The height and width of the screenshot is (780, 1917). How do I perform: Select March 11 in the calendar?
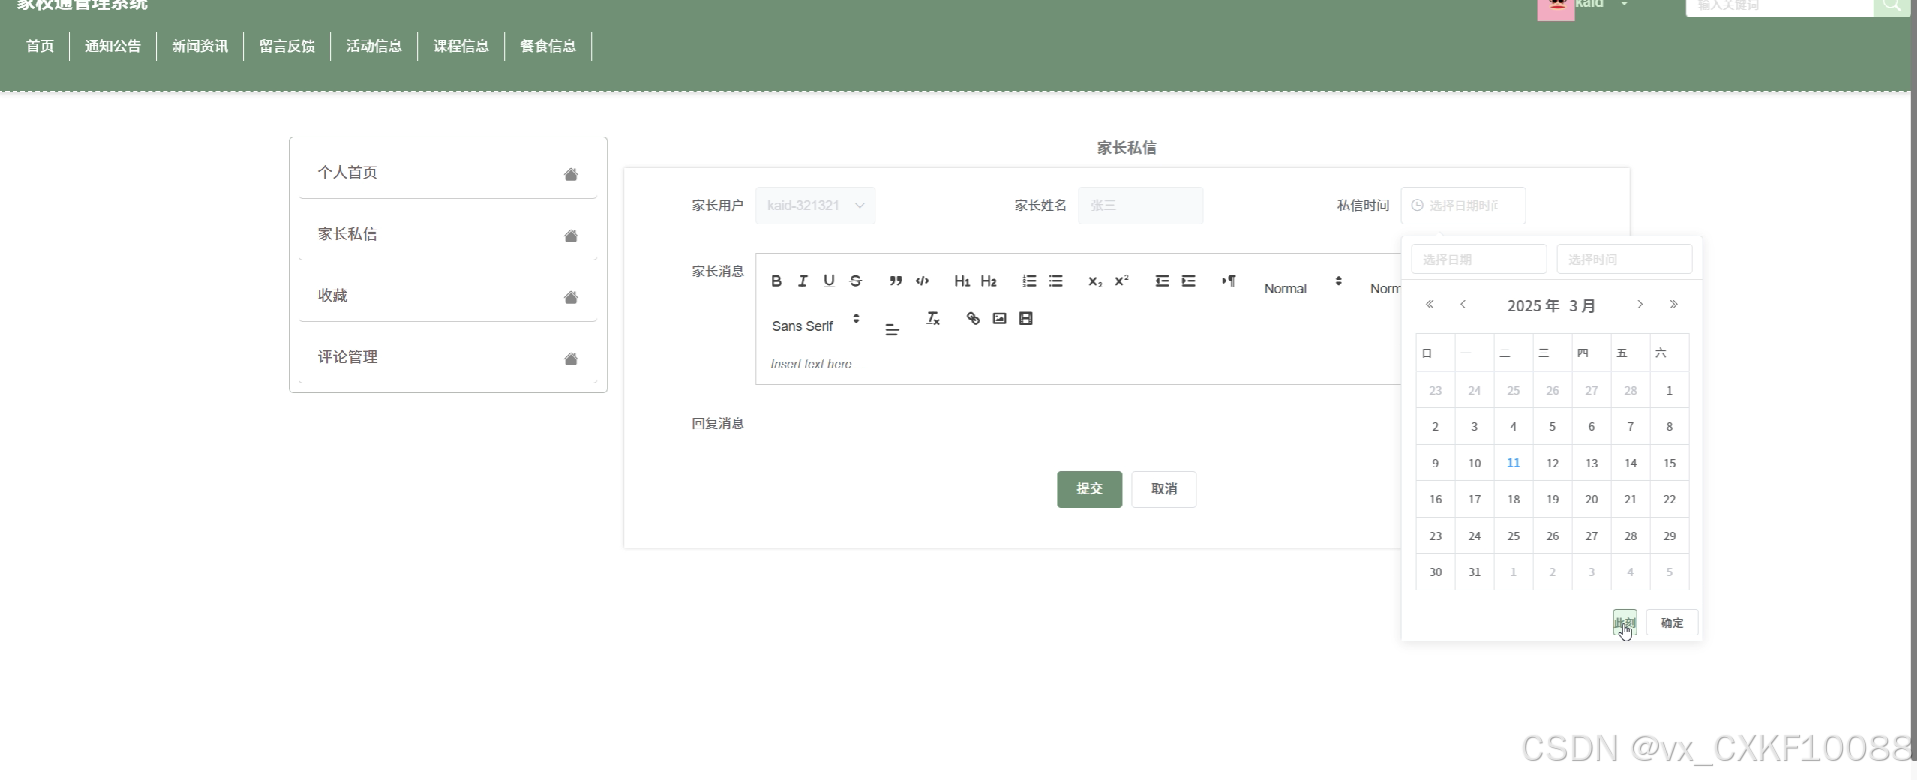pyautogui.click(x=1513, y=463)
